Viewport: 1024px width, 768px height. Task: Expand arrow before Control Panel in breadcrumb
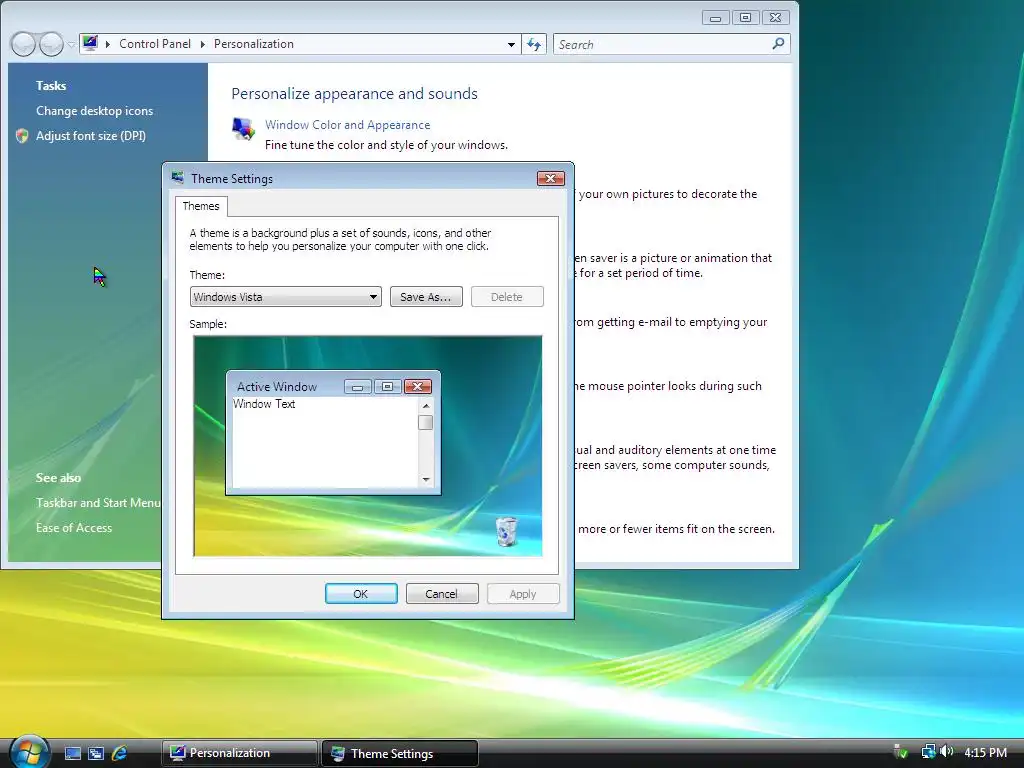[108, 44]
